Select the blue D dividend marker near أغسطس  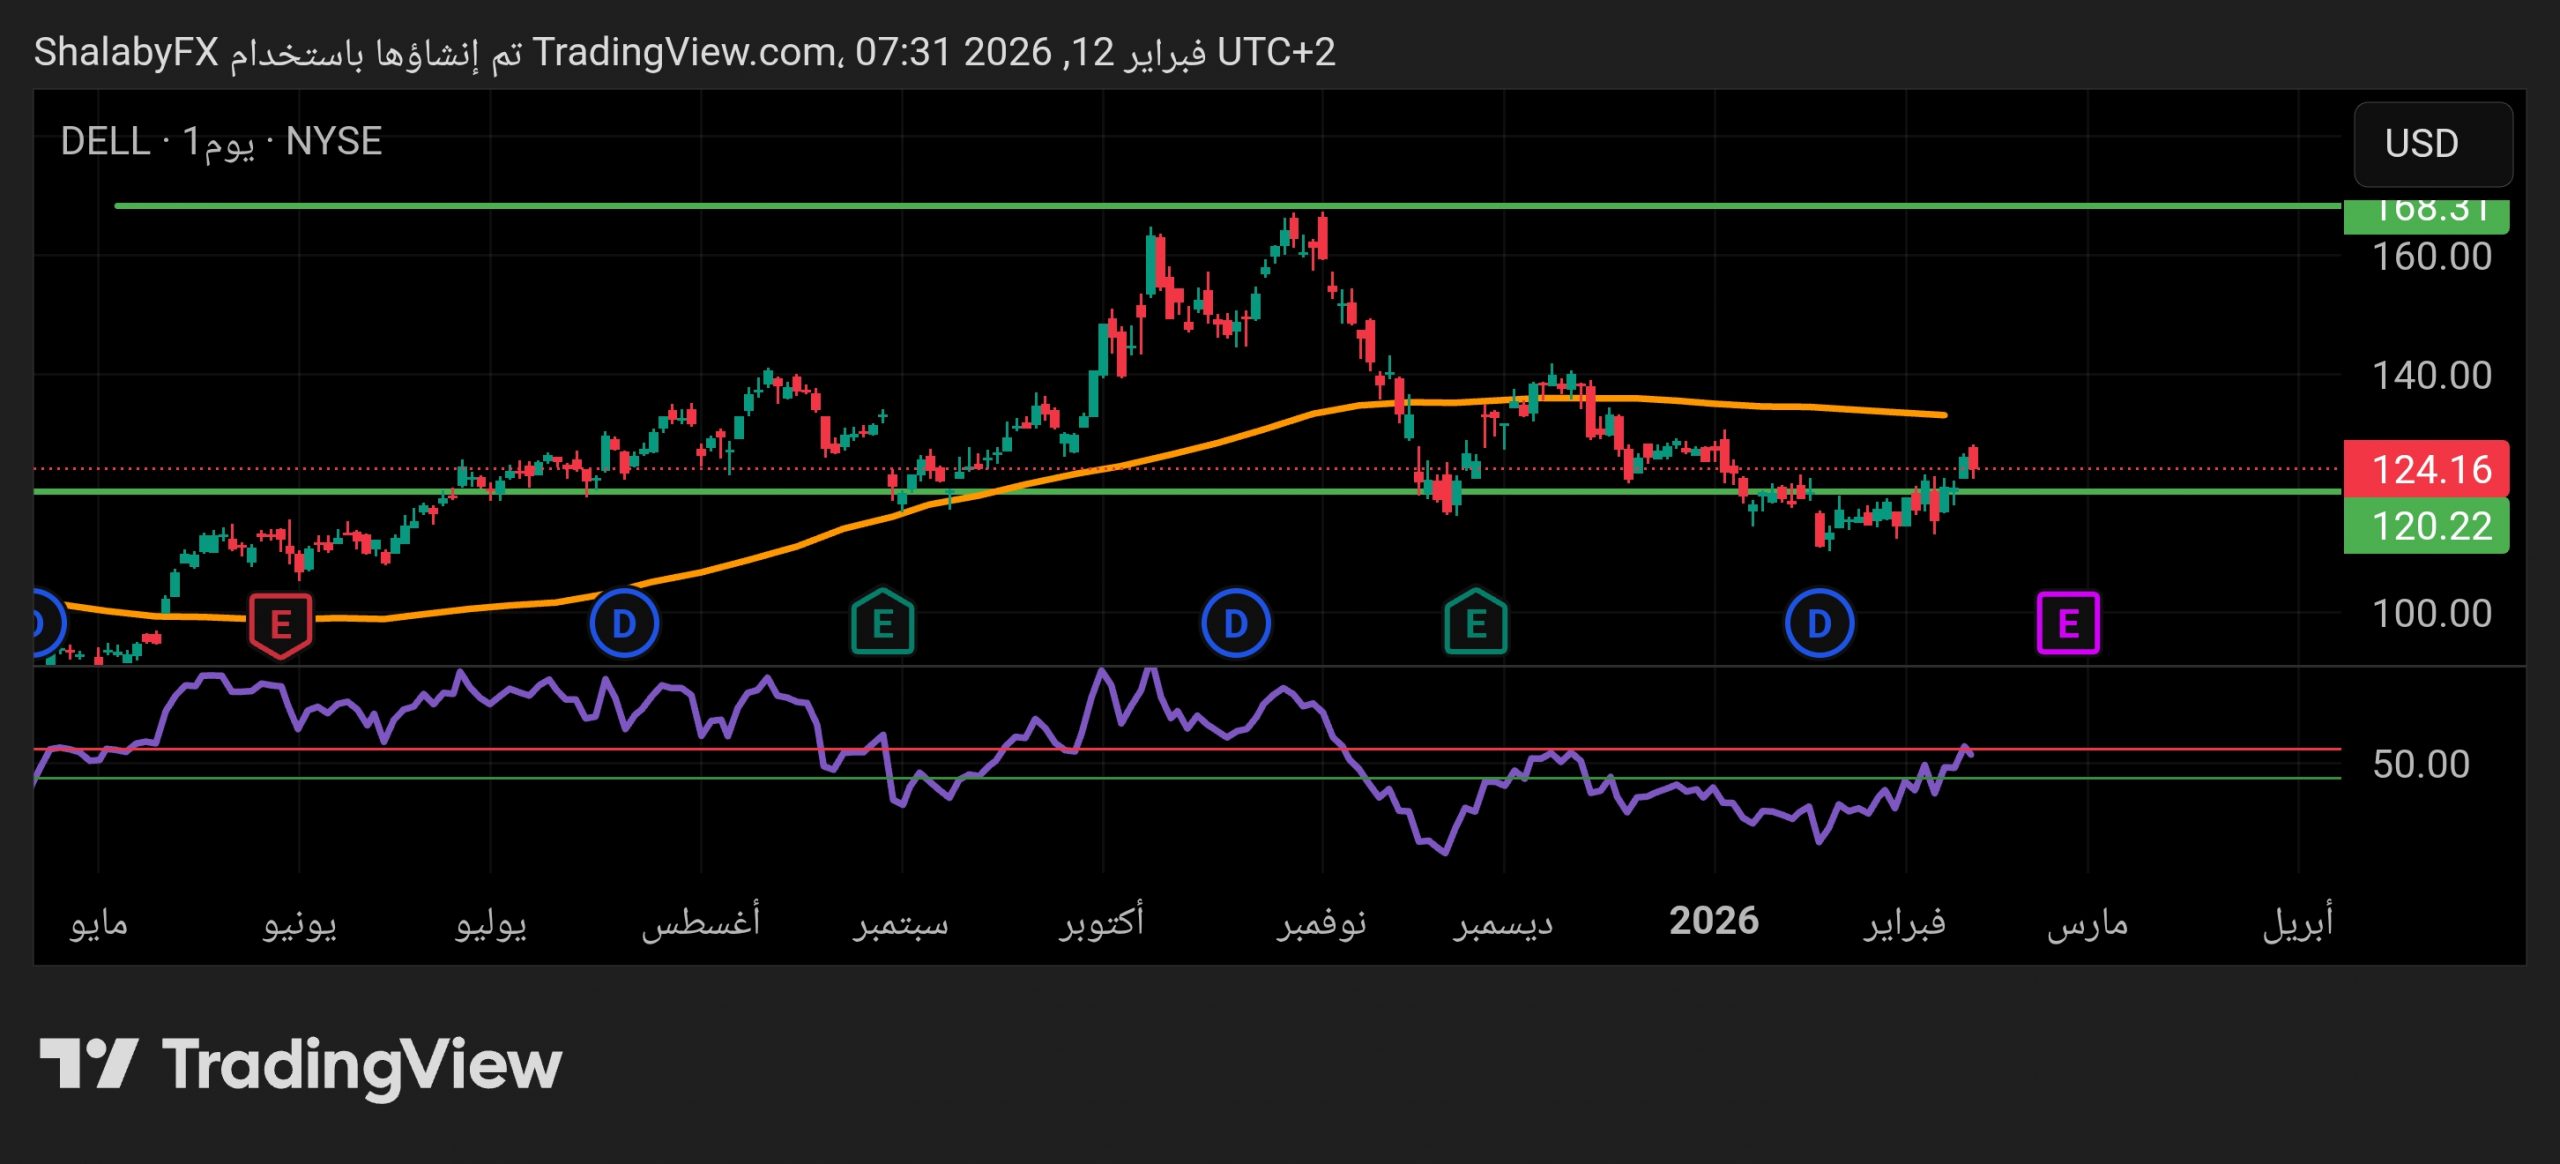click(623, 622)
